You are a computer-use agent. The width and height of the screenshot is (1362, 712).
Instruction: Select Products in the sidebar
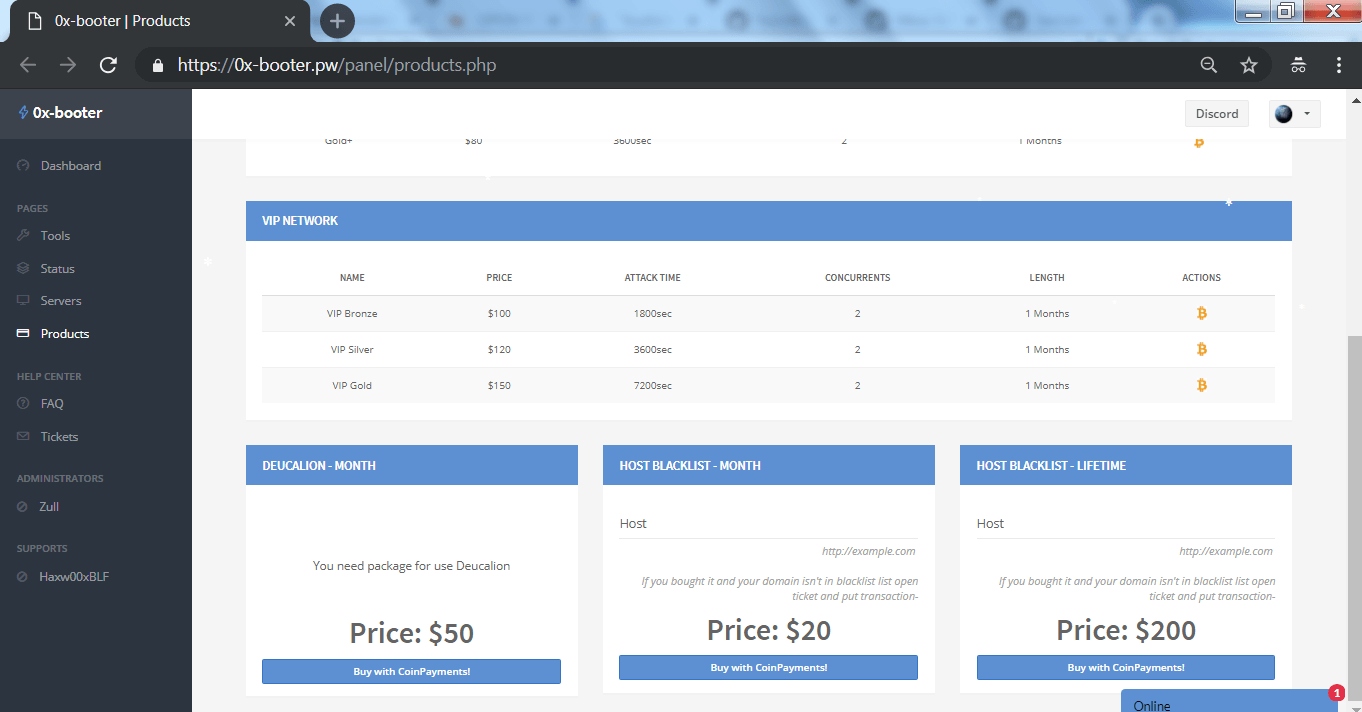click(x=64, y=334)
